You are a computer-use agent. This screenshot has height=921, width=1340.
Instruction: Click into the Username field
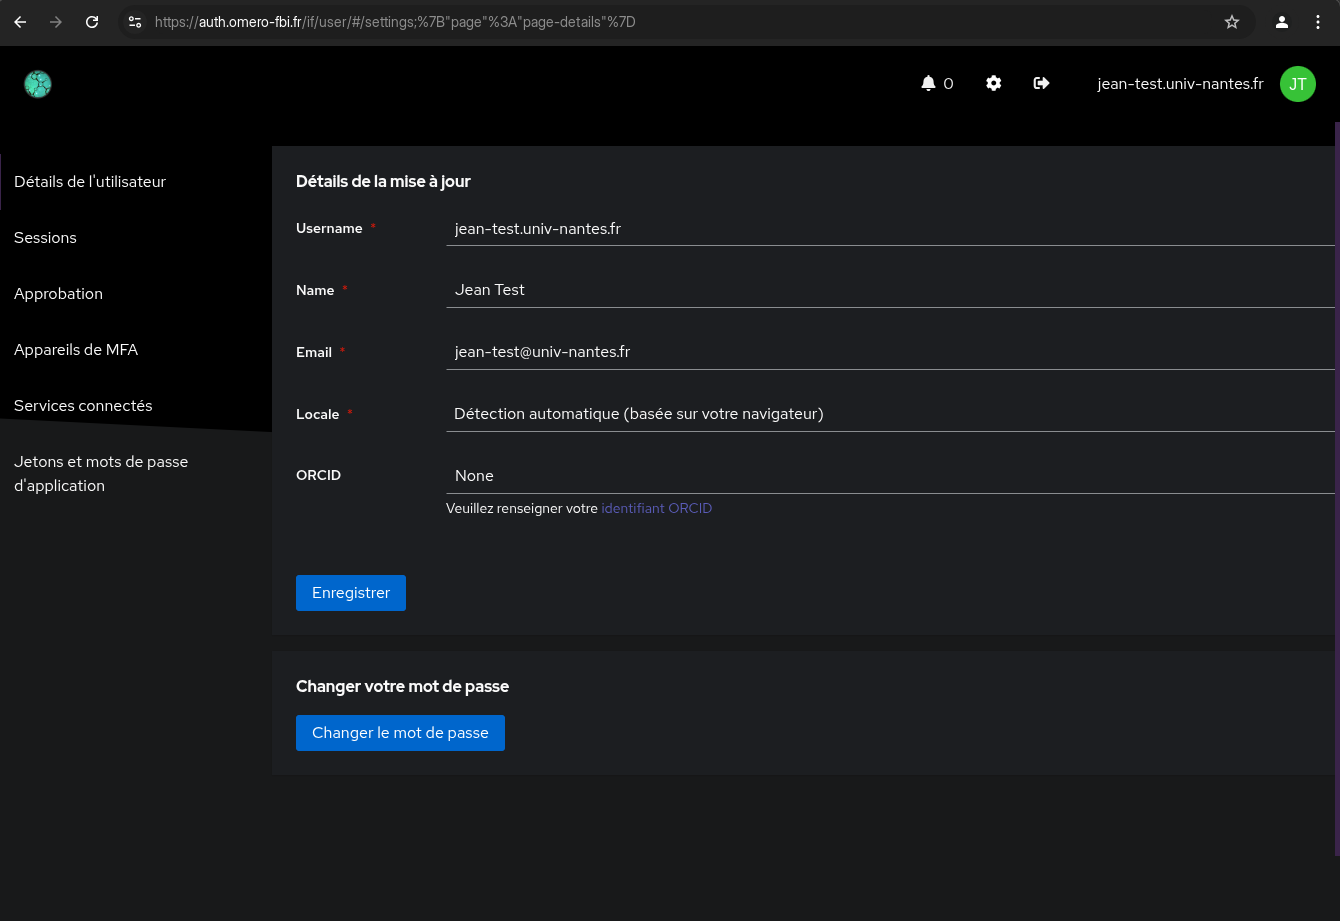click(890, 229)
